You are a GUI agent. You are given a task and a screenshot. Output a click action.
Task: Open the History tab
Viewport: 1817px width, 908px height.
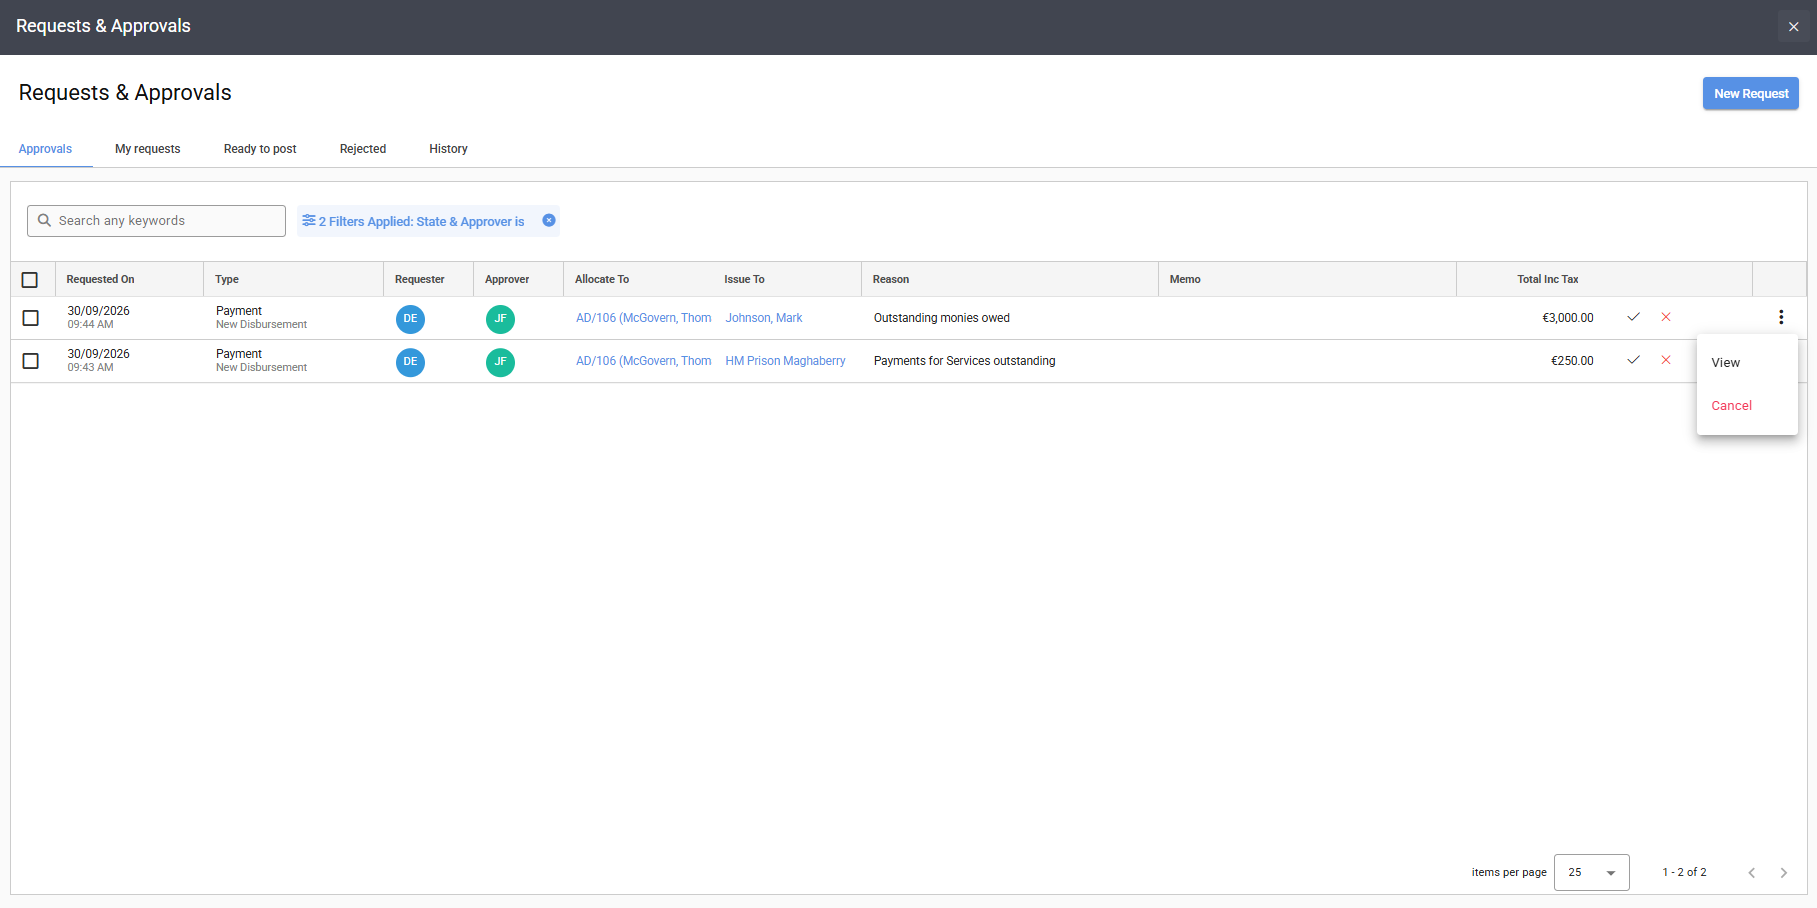pos(448,149)
